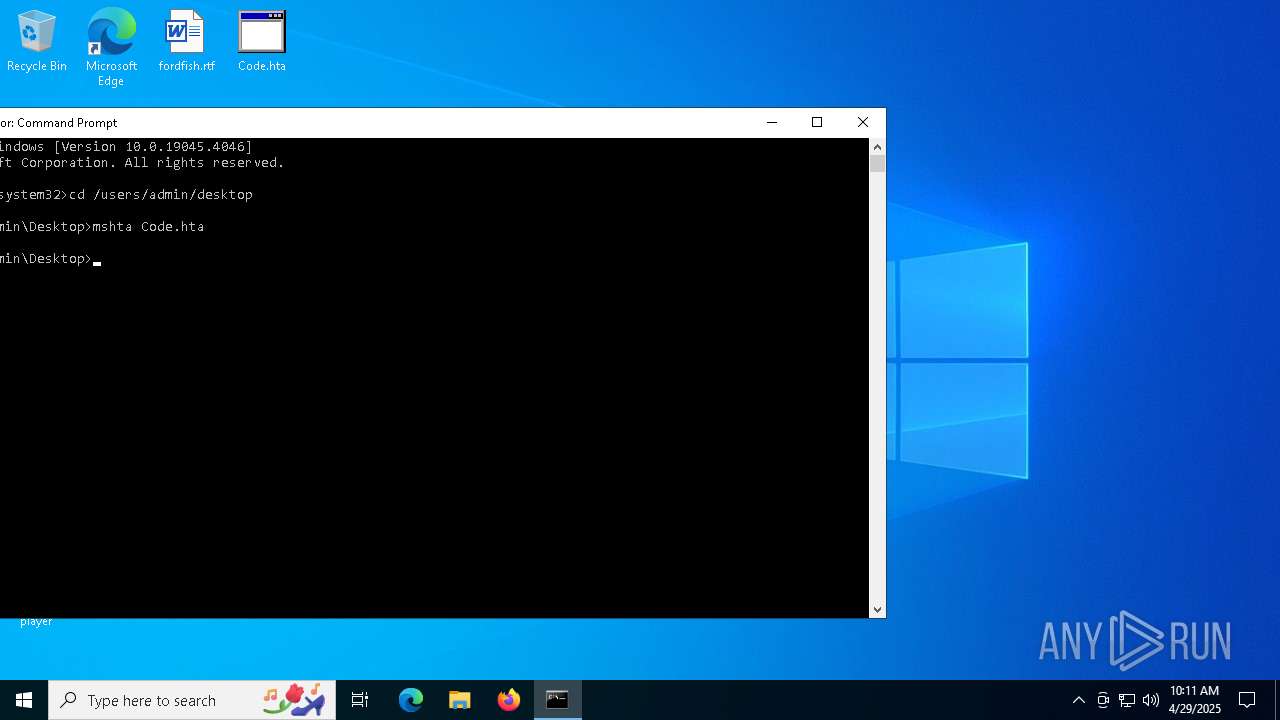Select the Microsoft Edge desktop shortcut
This screenshot has width=1280, height=720.
coord(111,47)
